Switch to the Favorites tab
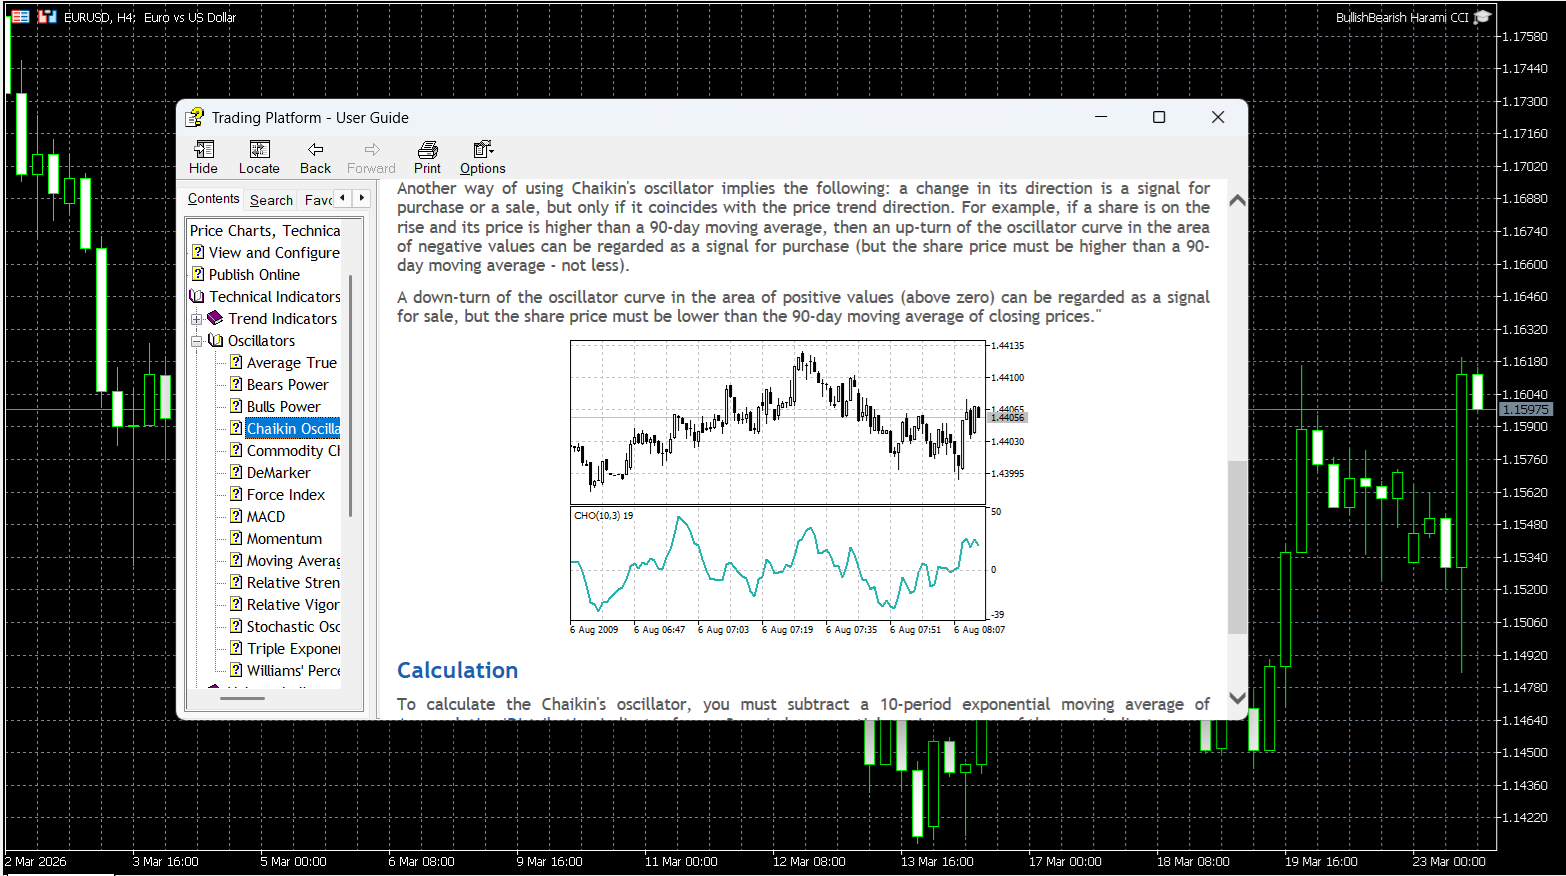 [317, 200]
